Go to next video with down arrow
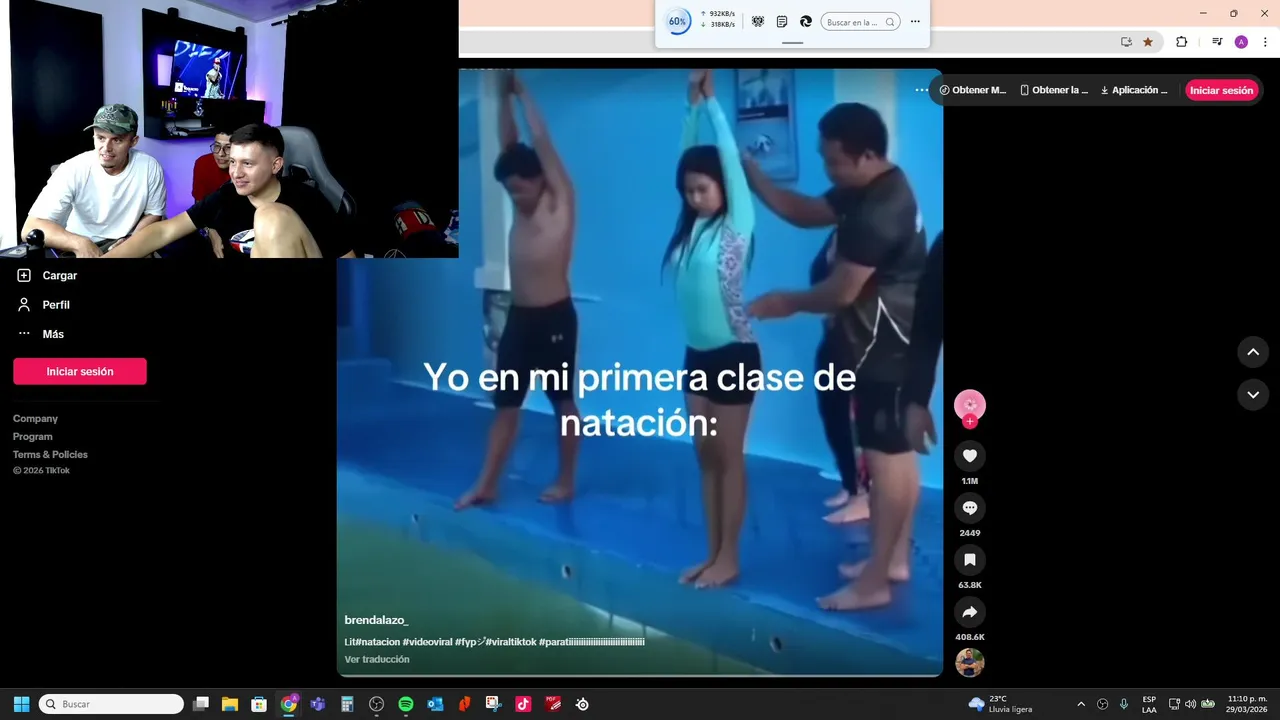This screenshot has width=1280, height=720. click(1253, 395)
